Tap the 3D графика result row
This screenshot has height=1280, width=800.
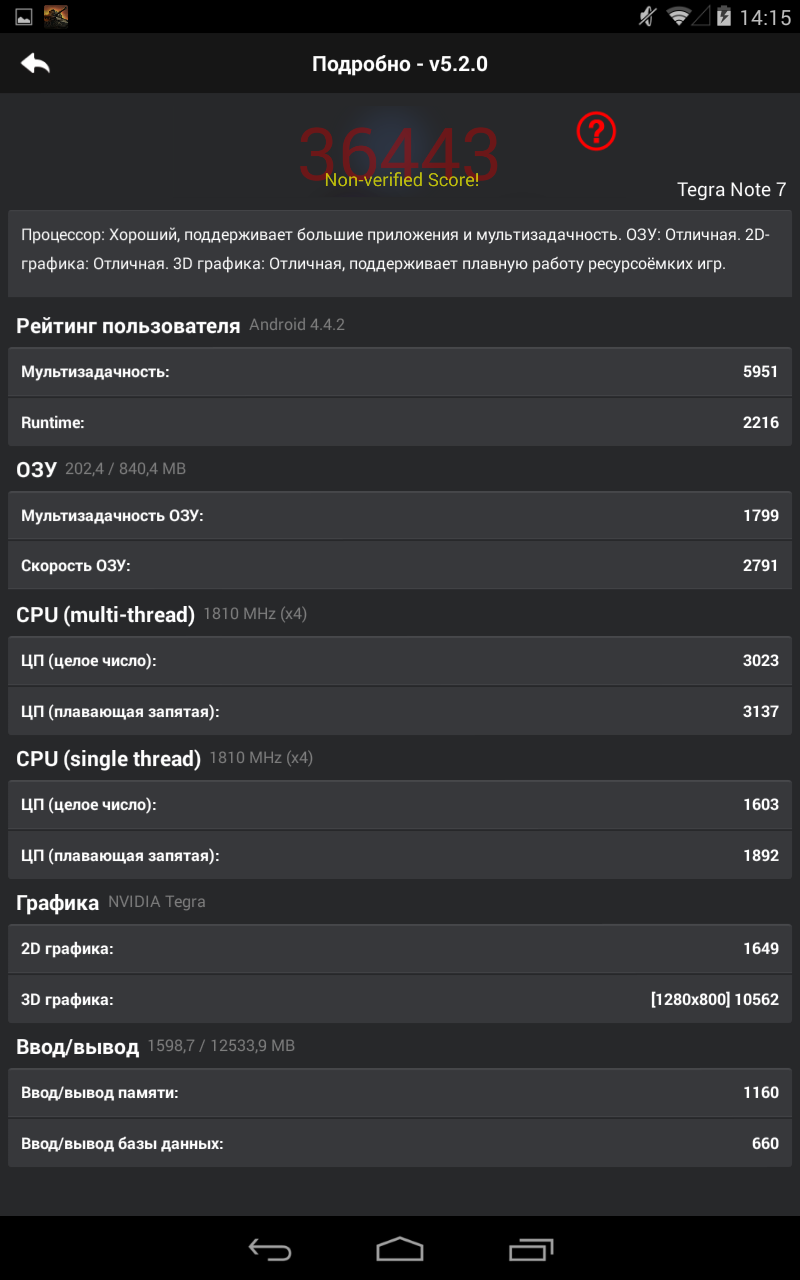400,998
